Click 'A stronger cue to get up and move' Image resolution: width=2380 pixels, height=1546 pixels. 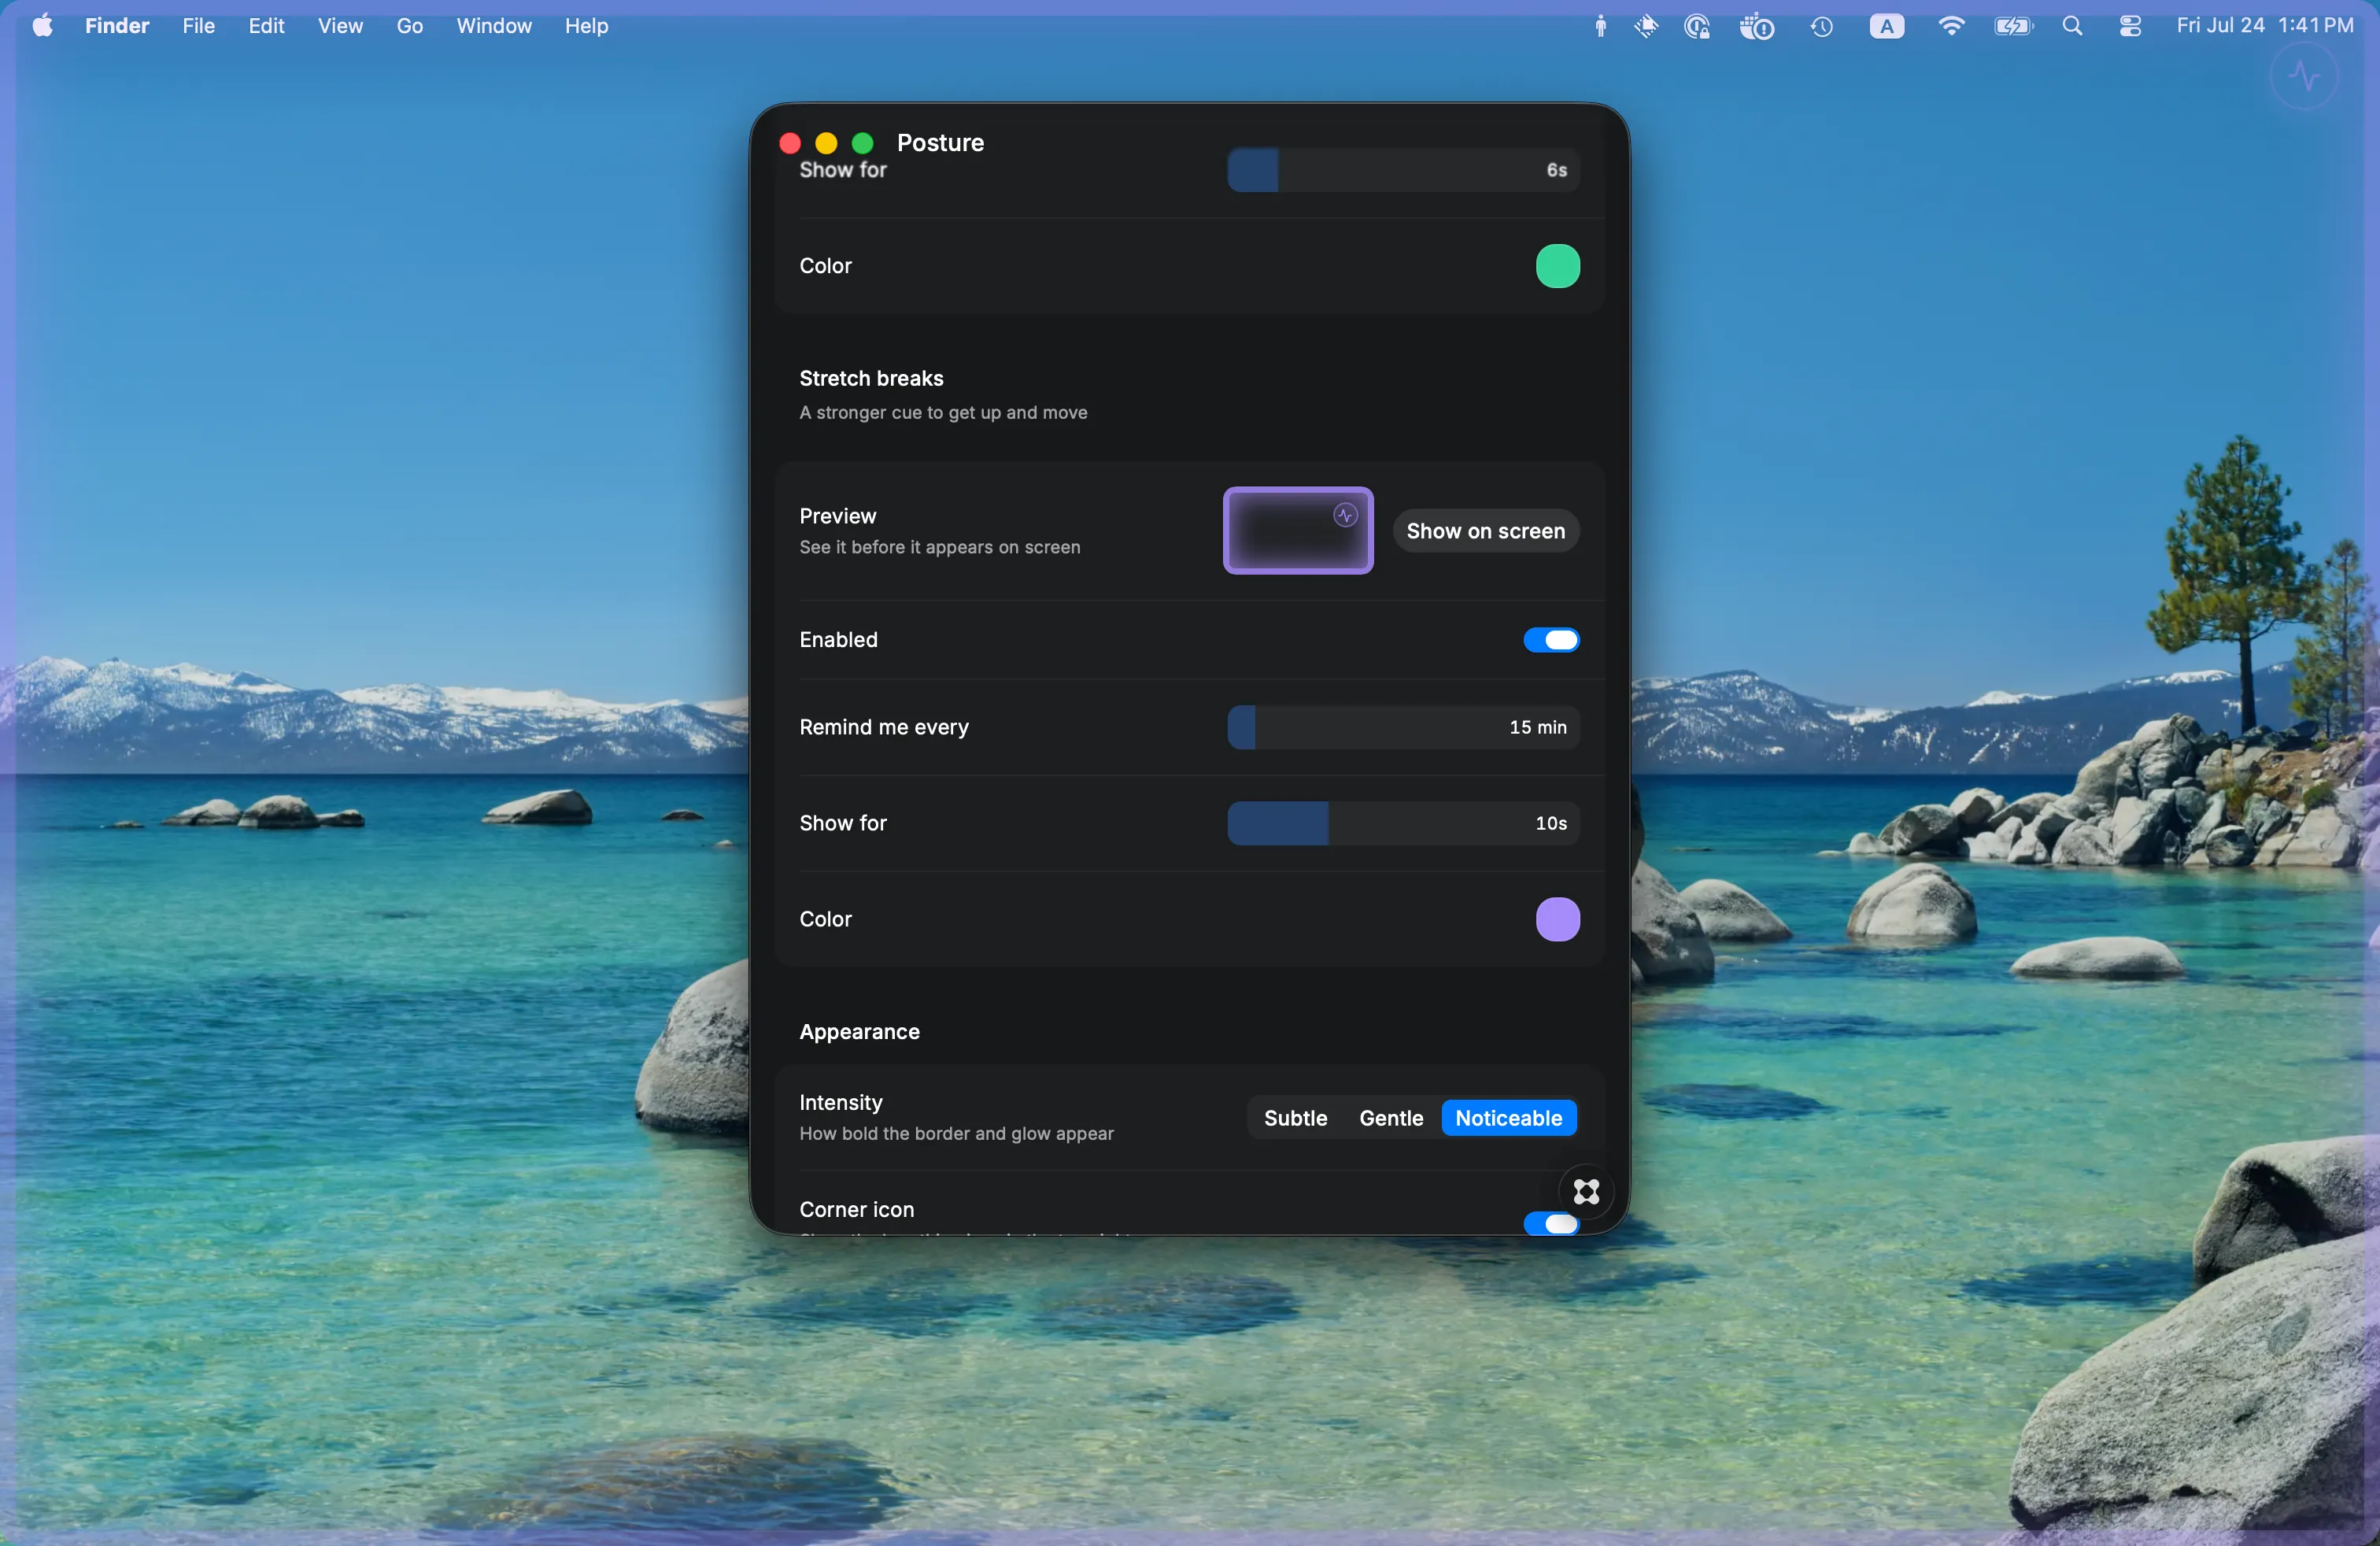point(943,412)
